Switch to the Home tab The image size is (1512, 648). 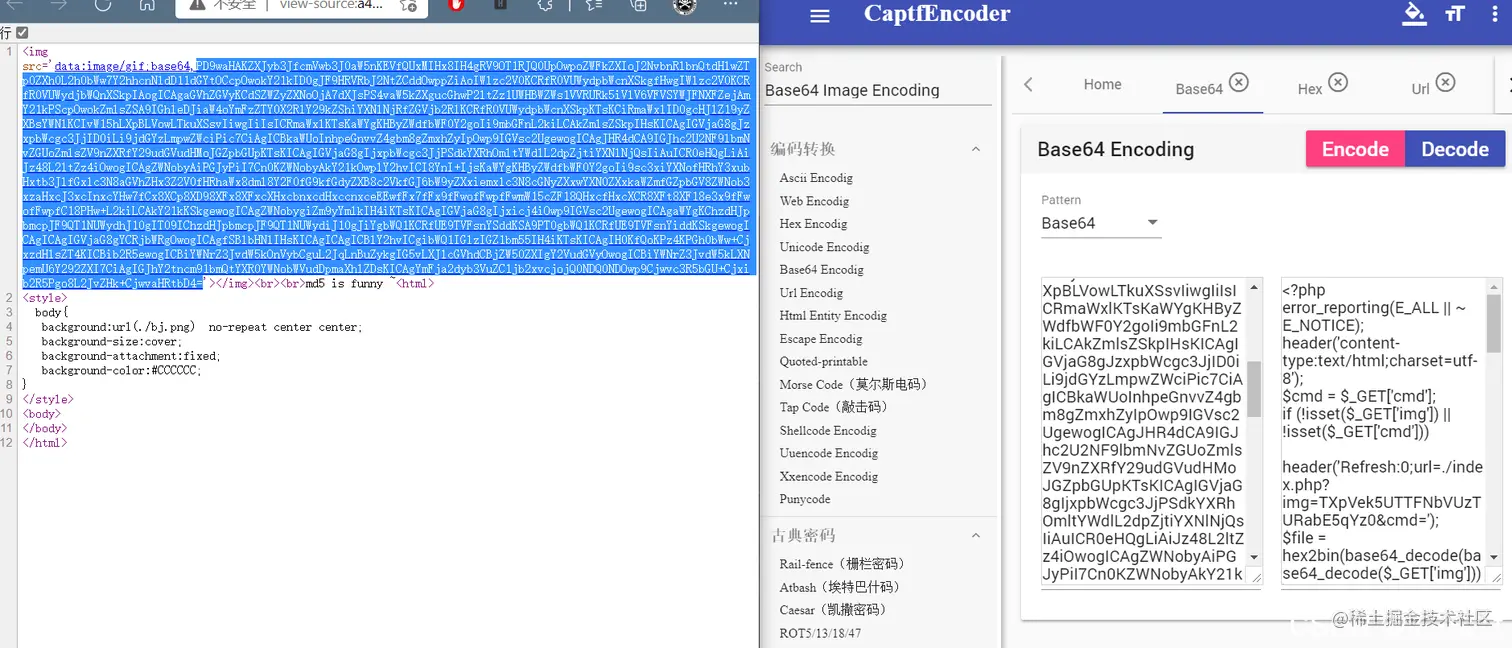1102,85
